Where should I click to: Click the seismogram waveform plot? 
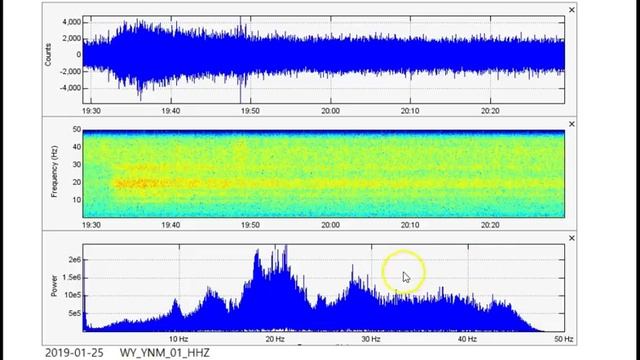(324, 60)
